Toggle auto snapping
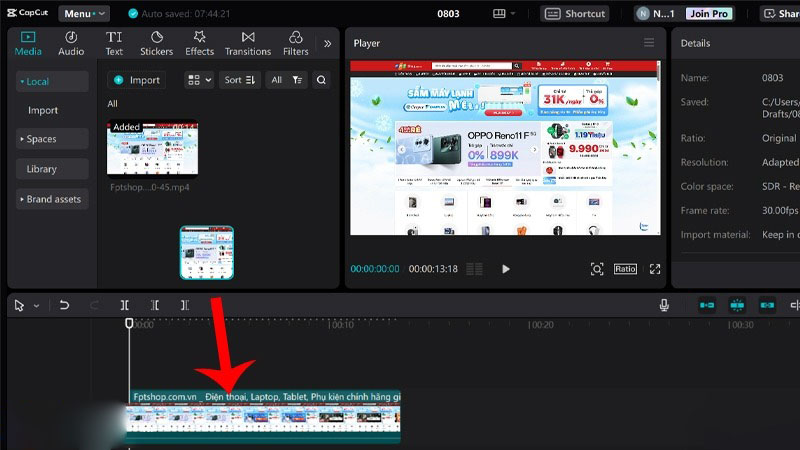Image resolution: width=800 pixels, height=450 pixels. (737, 305)
